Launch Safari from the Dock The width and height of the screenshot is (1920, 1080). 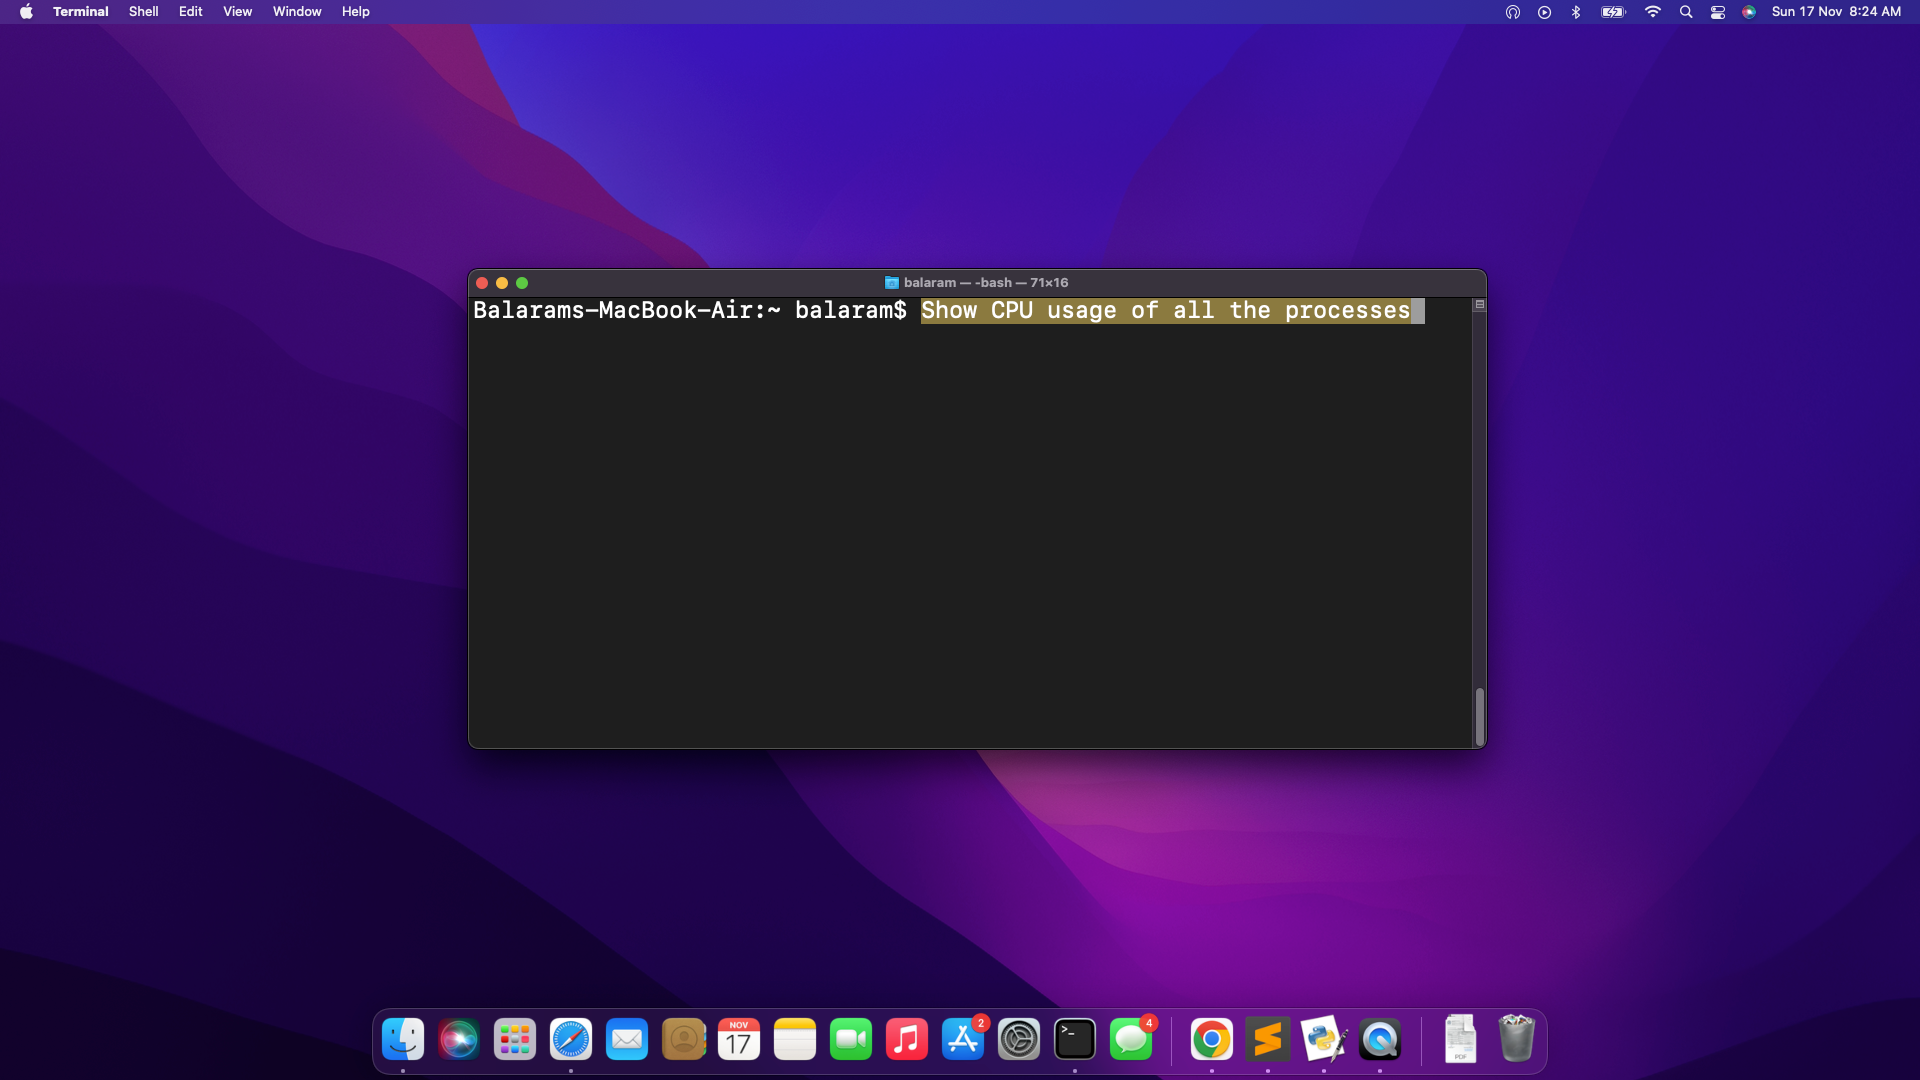click(571, 1040)
